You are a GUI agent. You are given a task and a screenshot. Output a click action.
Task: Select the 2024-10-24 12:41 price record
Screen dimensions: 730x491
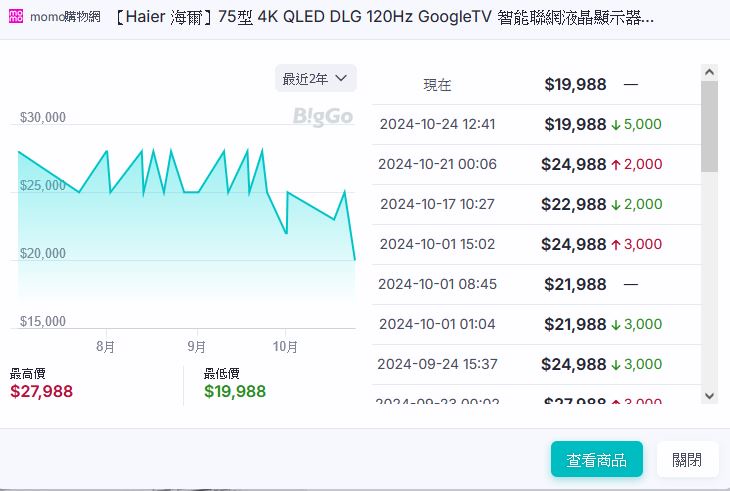(x=536, y=125)
